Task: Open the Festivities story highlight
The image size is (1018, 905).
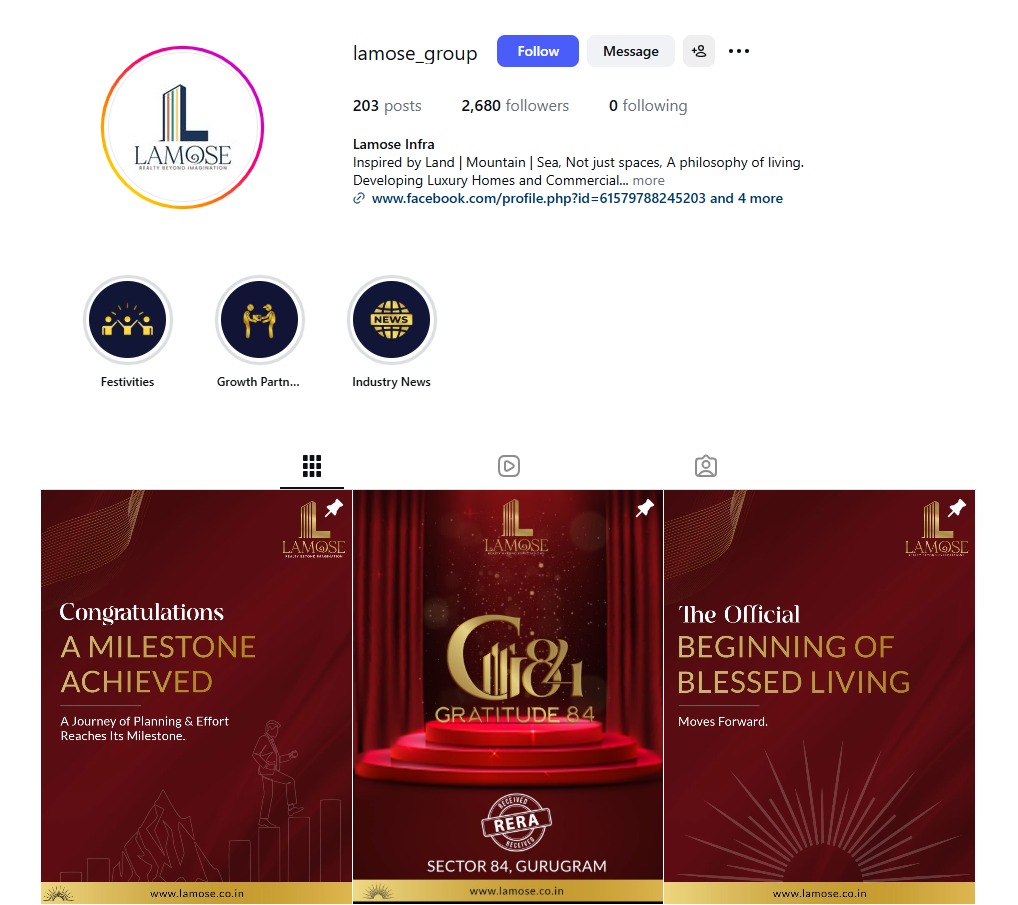Action: click(127, 320)
